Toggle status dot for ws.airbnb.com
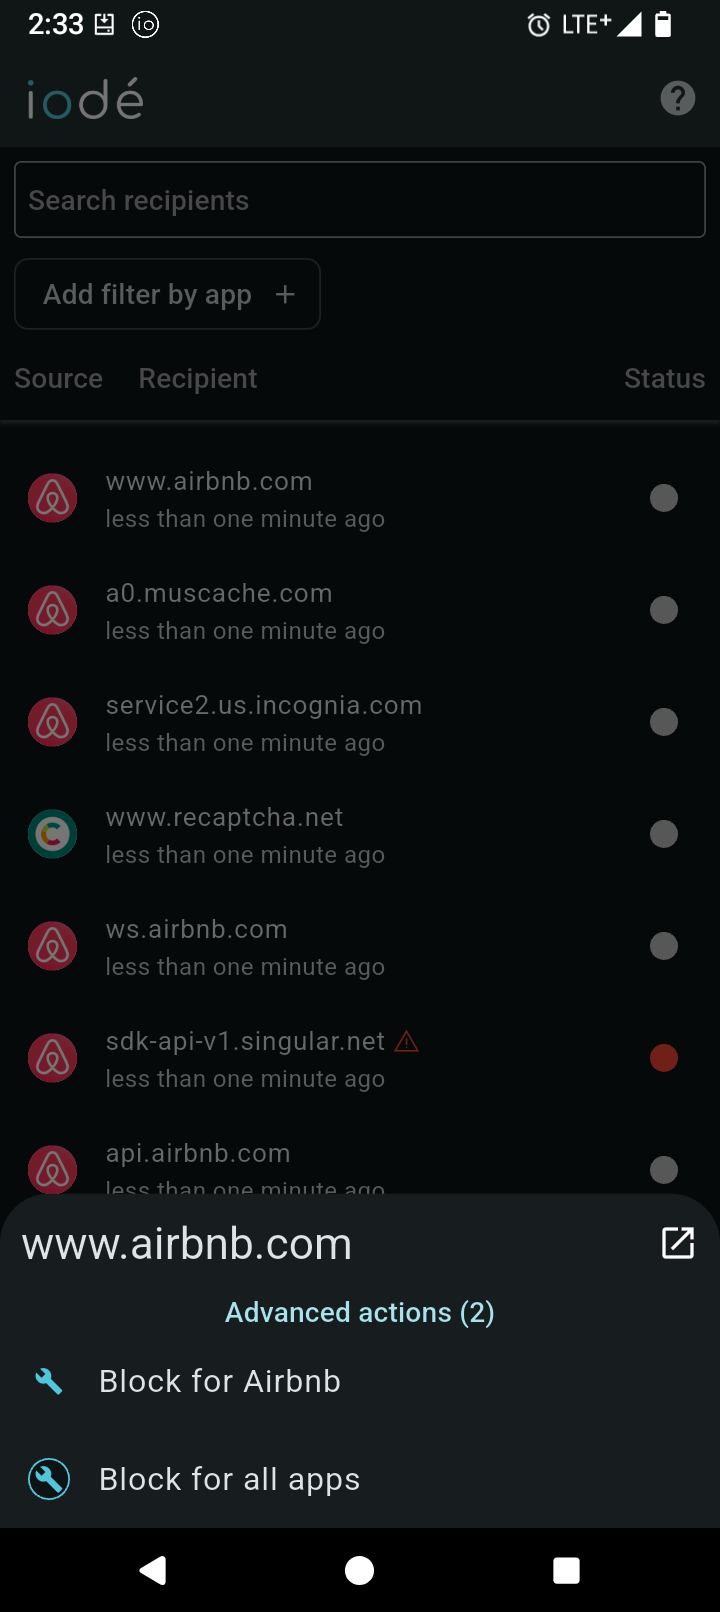Image resolution: width=720 pixels, height=1612 pixels. pyautogui.click(x=664, y=946)
